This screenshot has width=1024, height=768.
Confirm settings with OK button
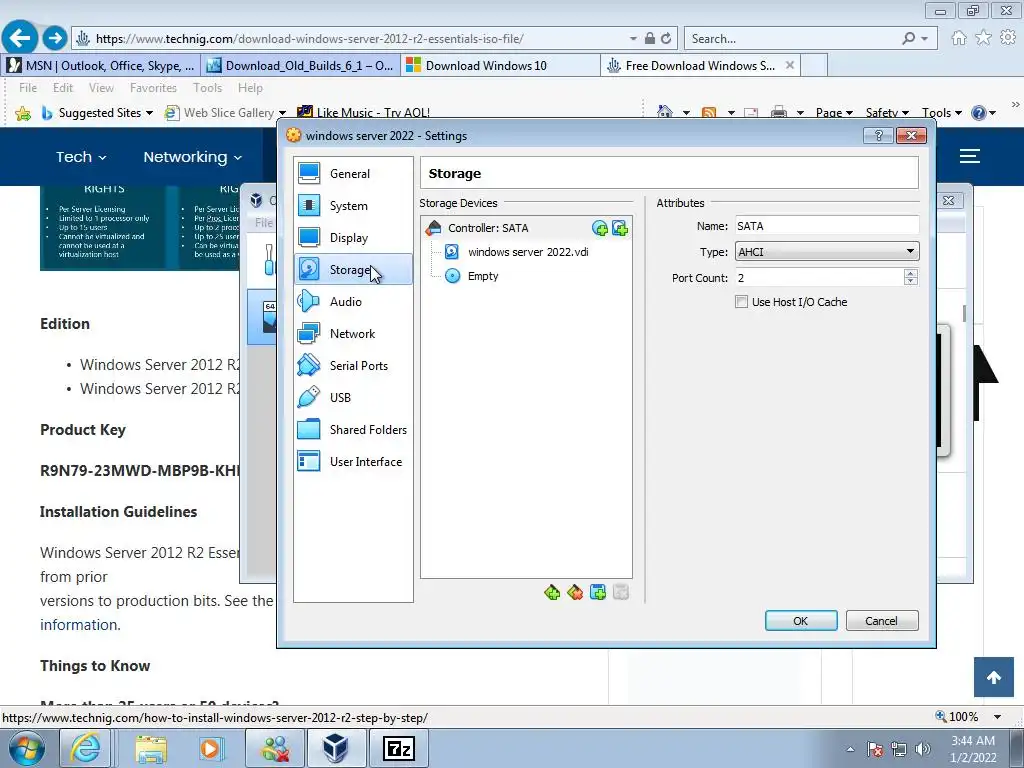click(801, 621)
